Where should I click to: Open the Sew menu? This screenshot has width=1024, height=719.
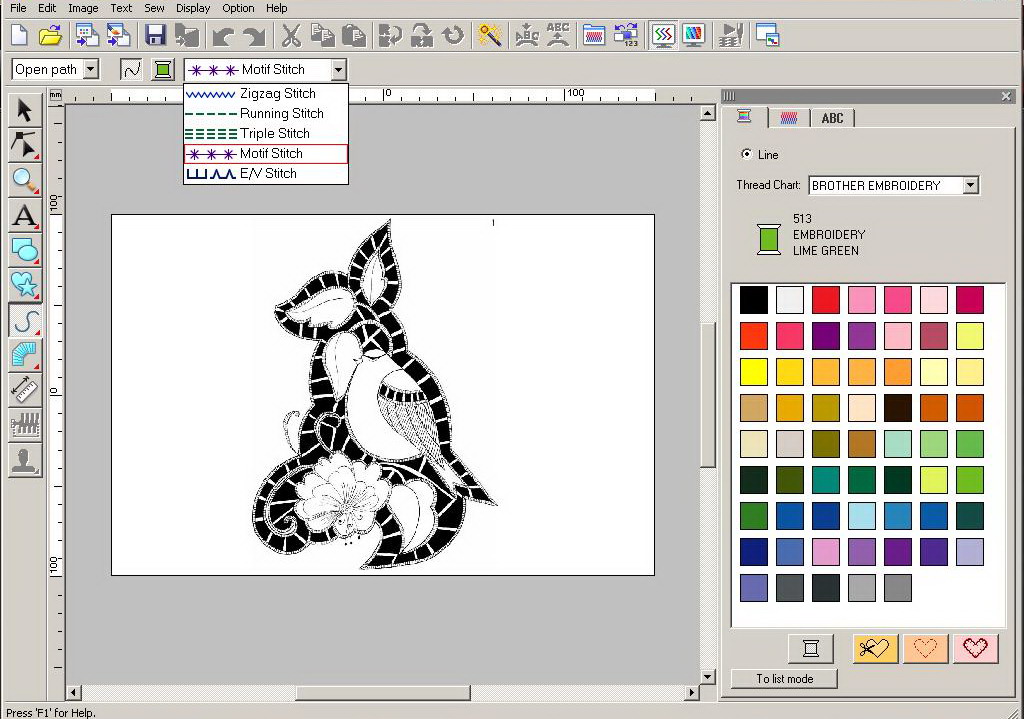[154, 8]
